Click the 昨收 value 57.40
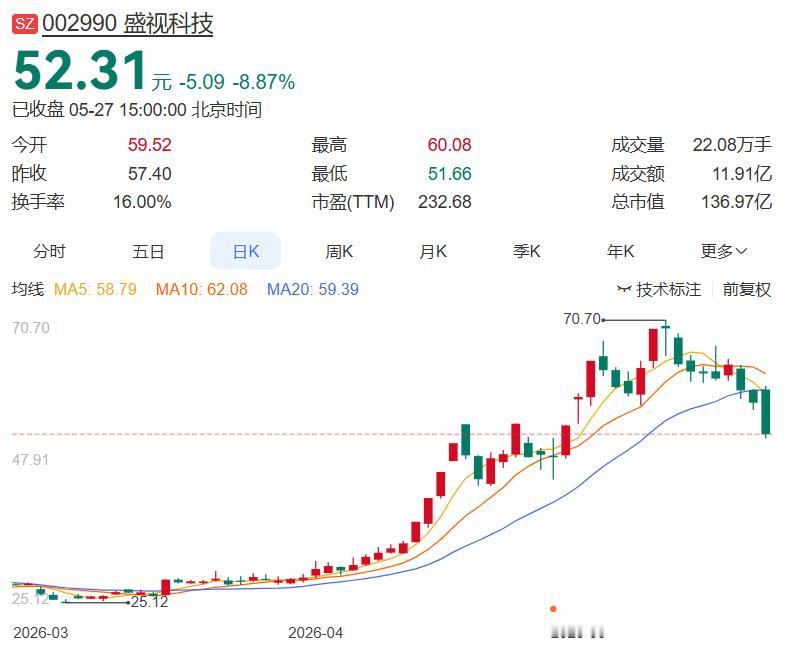This screenshot has width=785, height=655. pyautogui.click(x=149, y=173)
